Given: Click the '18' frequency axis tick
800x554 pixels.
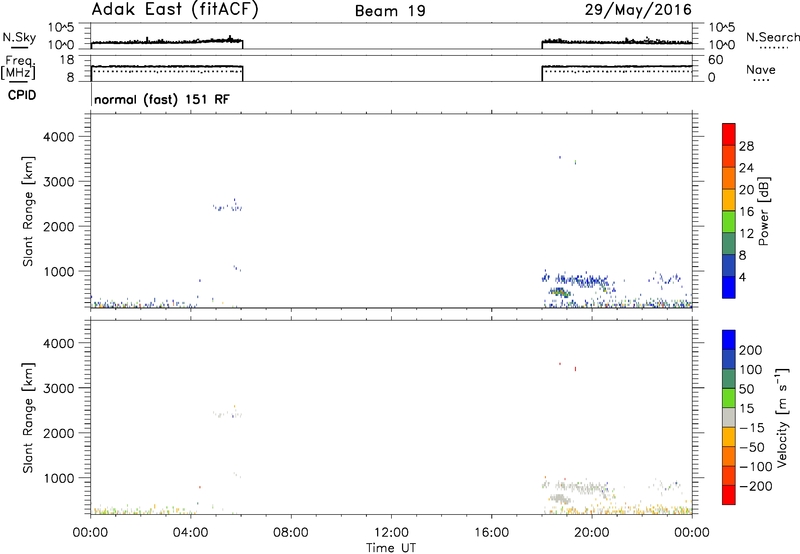Looking at the screenshot, I should 67,60.
